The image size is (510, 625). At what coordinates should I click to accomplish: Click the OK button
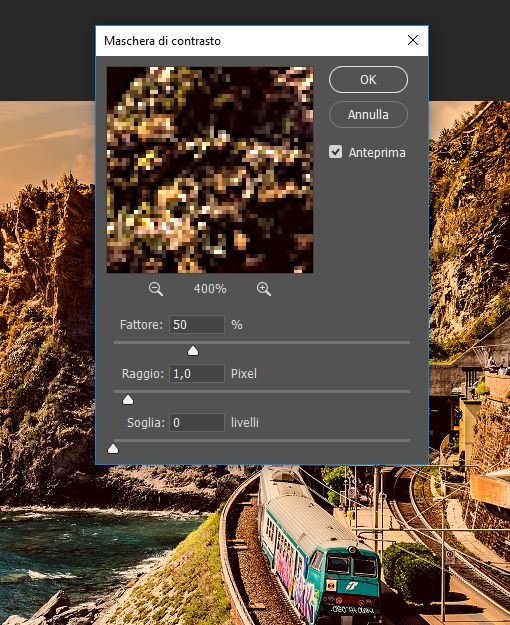point(368,80)
